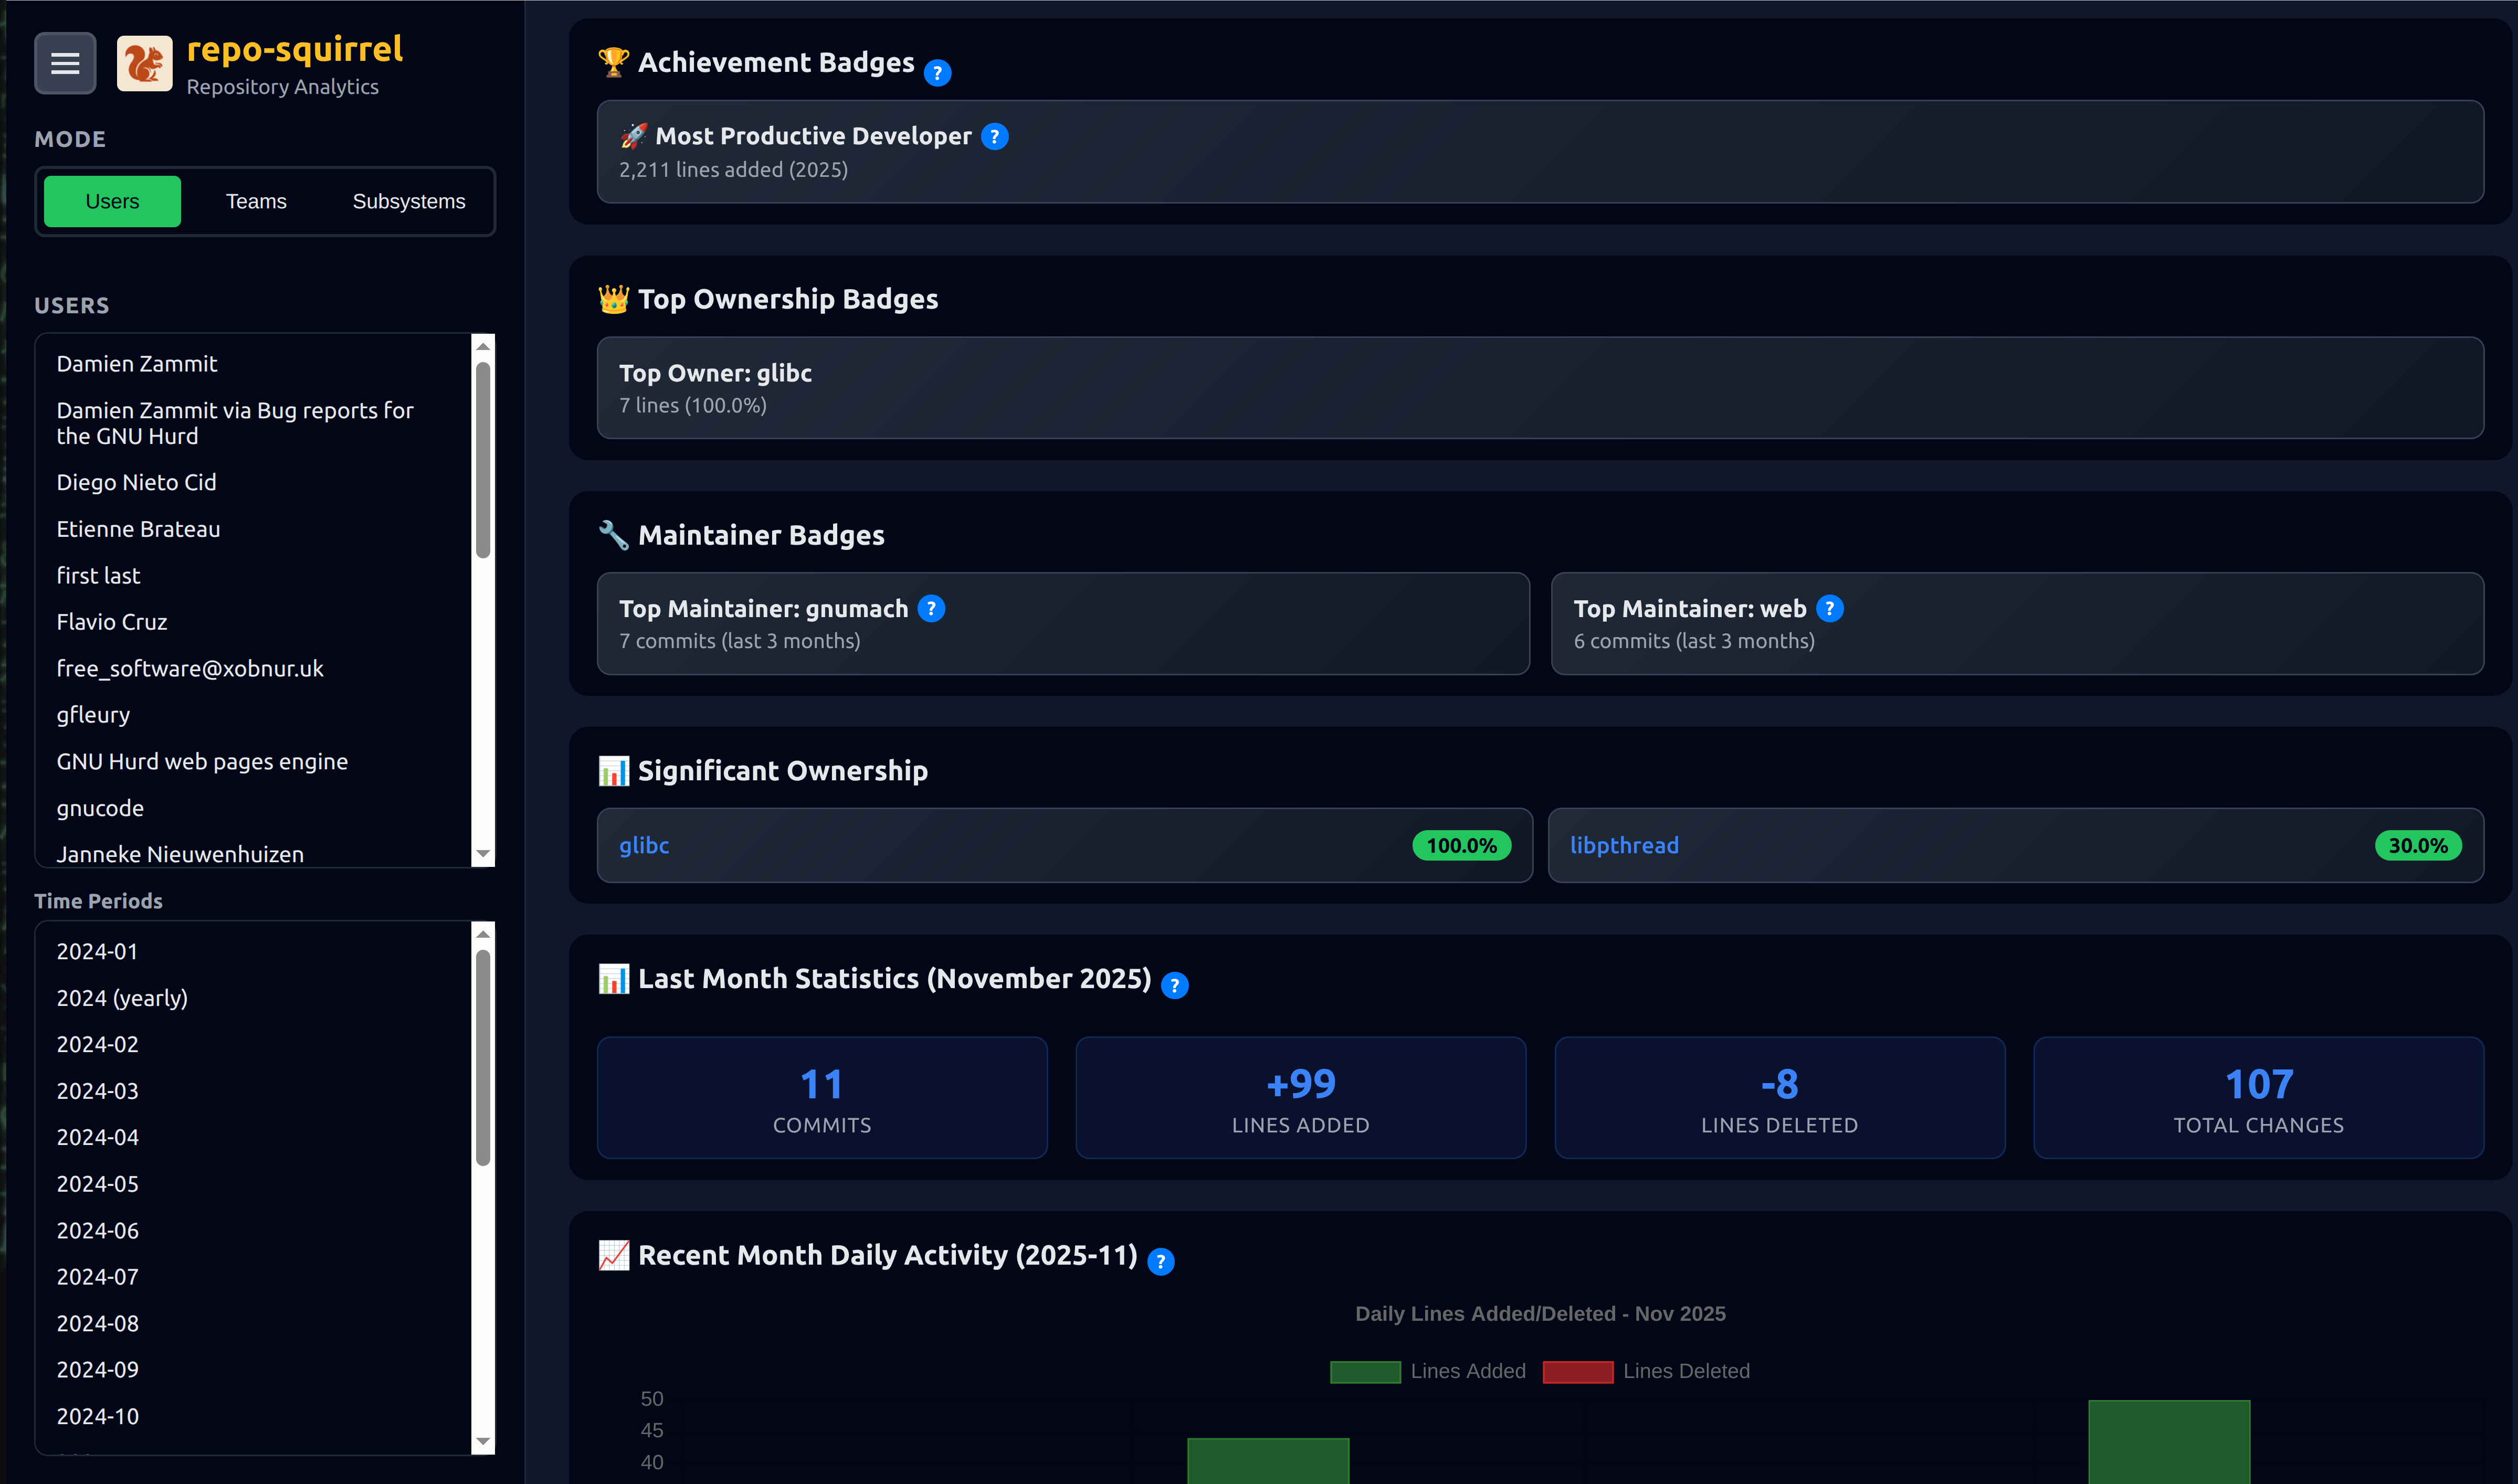Open the sidebar hamburger menu
The image size is (2518, 1484).
click(64, 63)
